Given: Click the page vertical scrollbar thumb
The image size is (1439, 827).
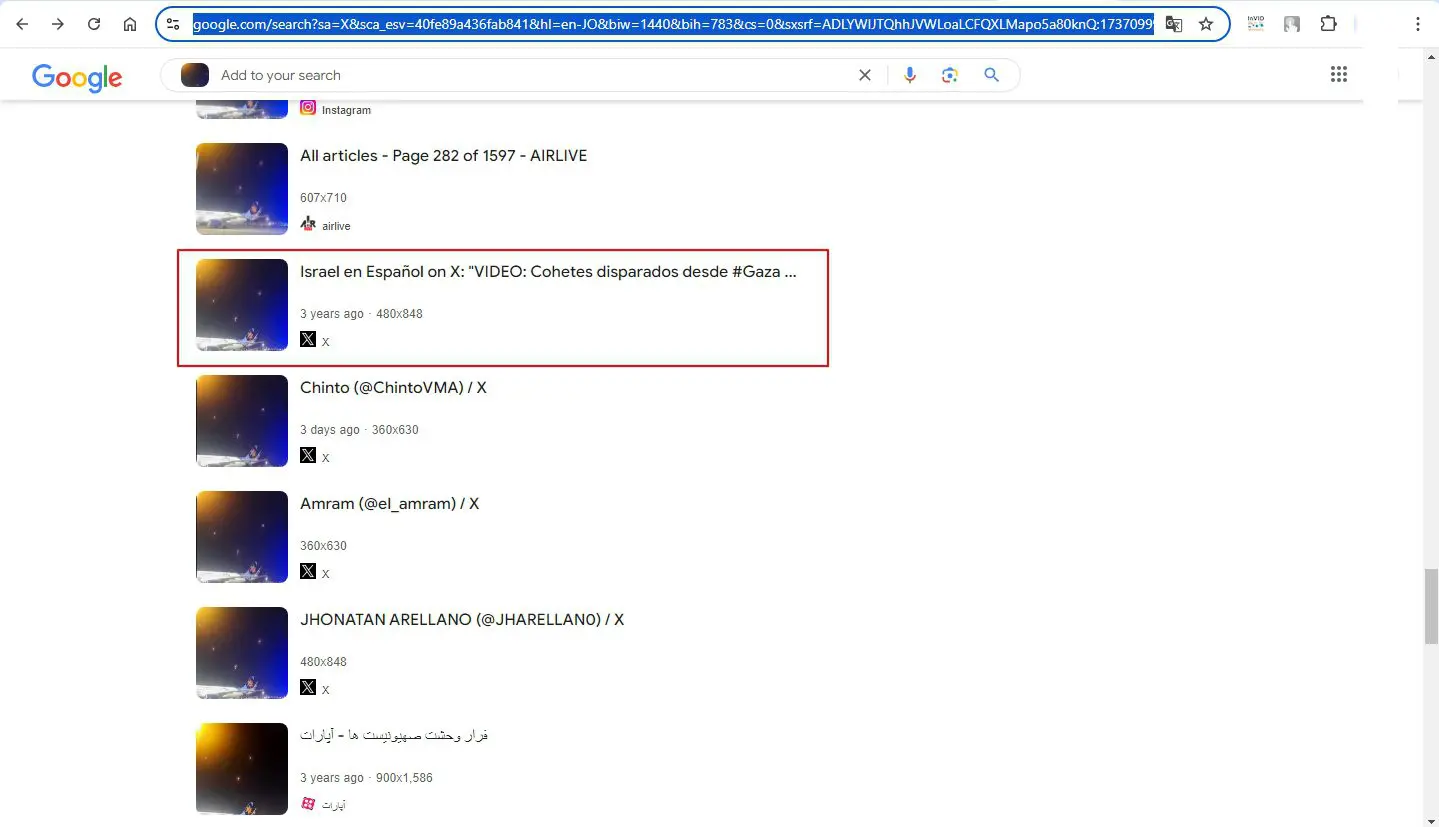Looking at the screenshot, I should coord(1430,606).
